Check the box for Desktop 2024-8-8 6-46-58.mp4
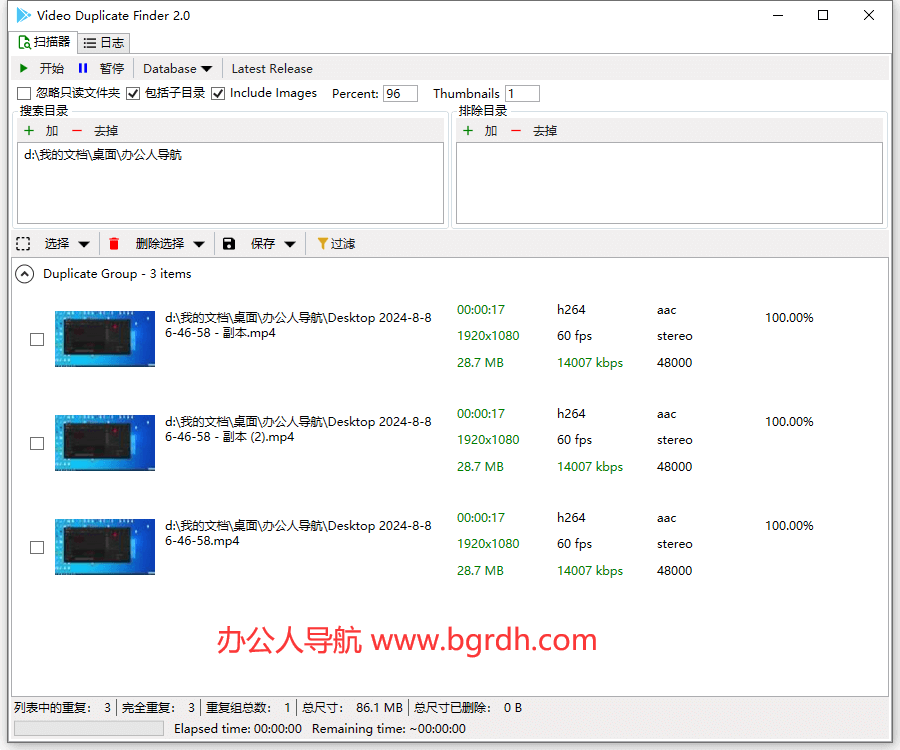The image size is (900, 750). 37,547
